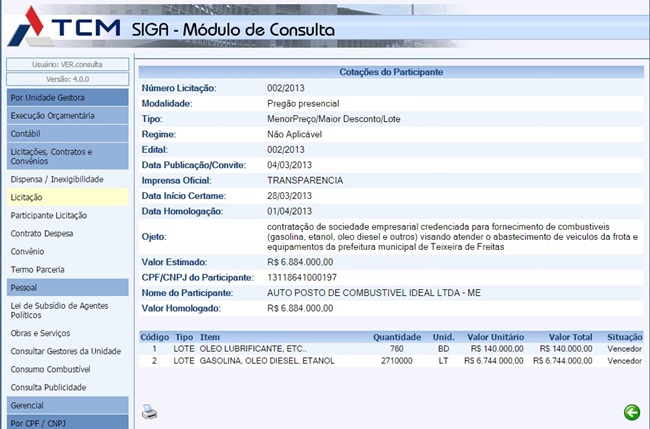Click unit value BD in lot 1
Screen dimensions: 650x429
pyautogui.click(x=443, y=349)
